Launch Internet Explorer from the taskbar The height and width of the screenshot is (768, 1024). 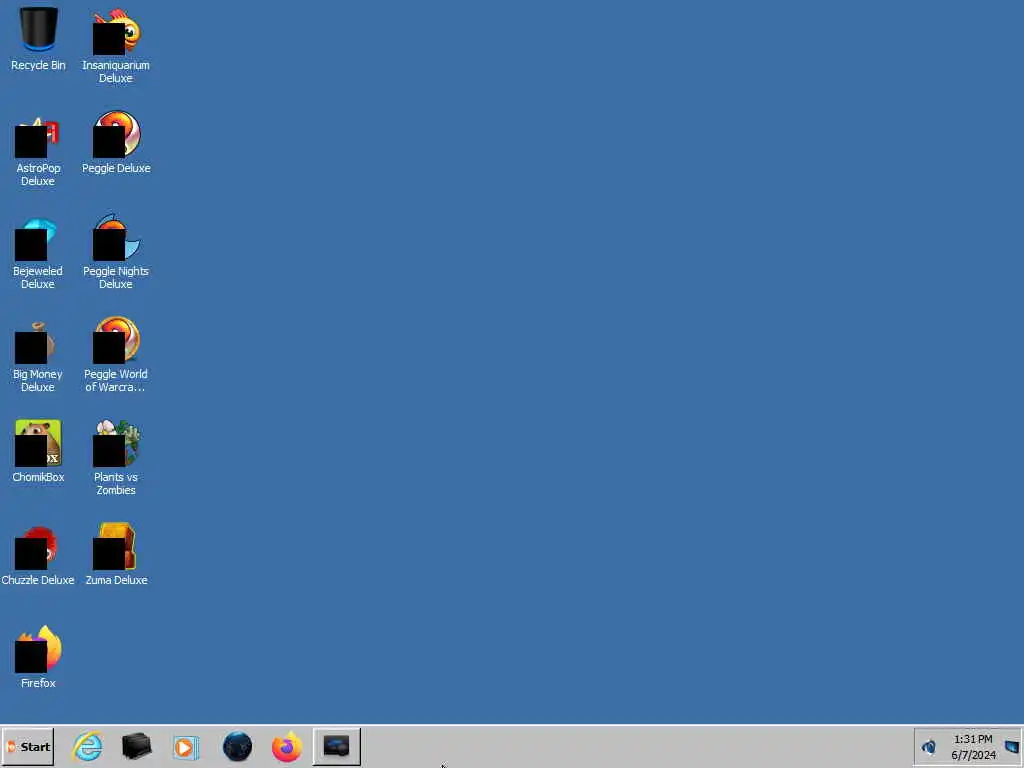[x=88, y=746]
